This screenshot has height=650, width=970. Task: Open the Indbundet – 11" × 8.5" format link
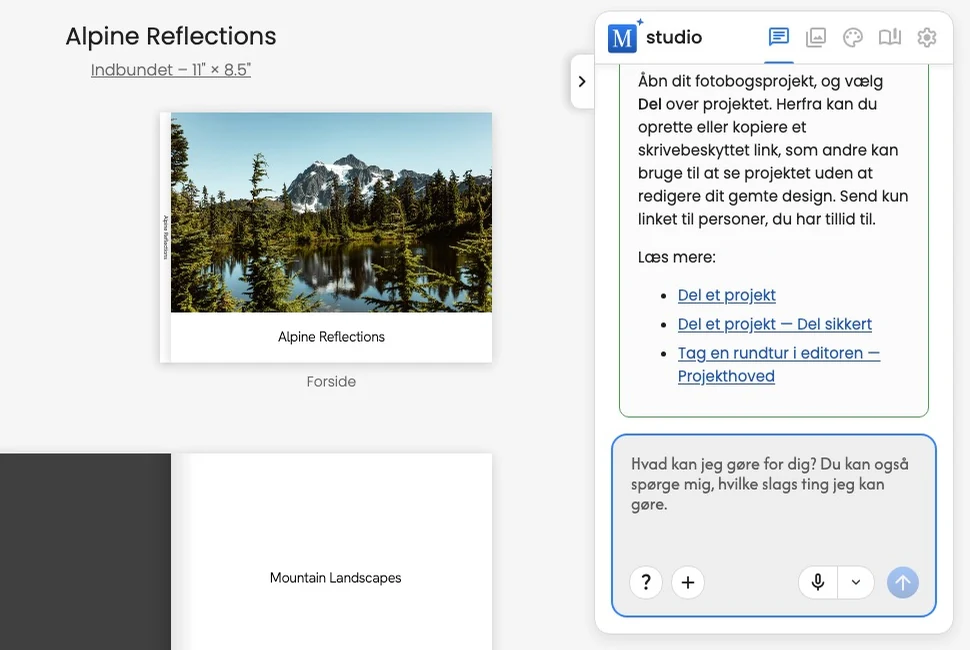[171, 70]
